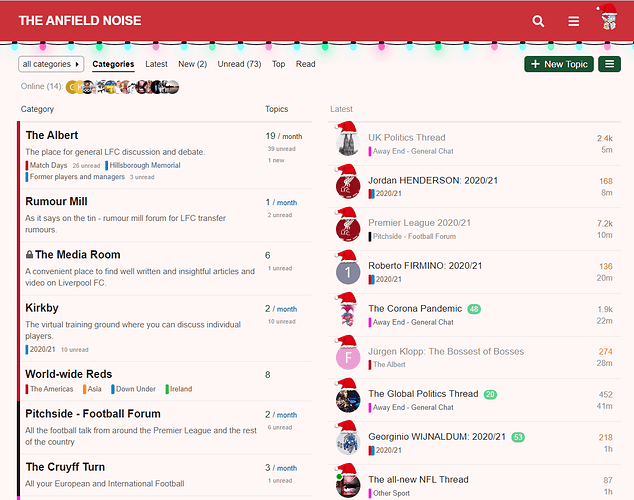Open Pitchside - Football Forum category
The width and height of the screenshot is (634, 500).
(x=93, y=414)
